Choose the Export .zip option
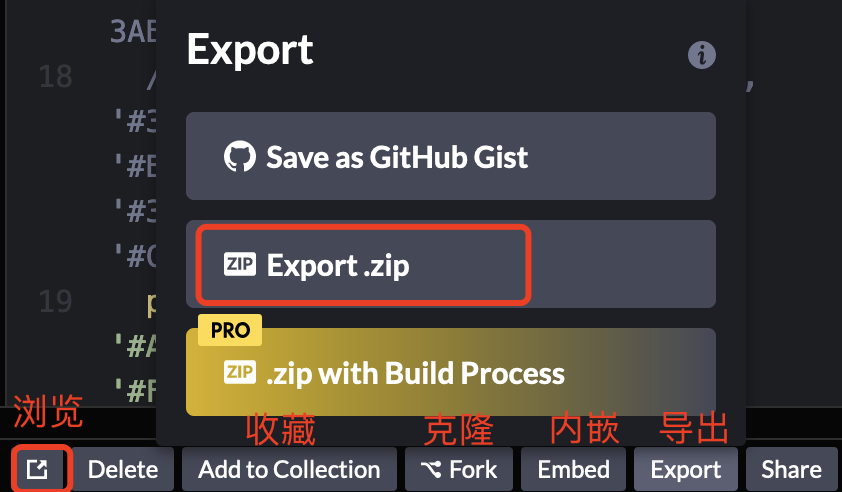The width and height of the screenshot is (842, 492). 451,264
